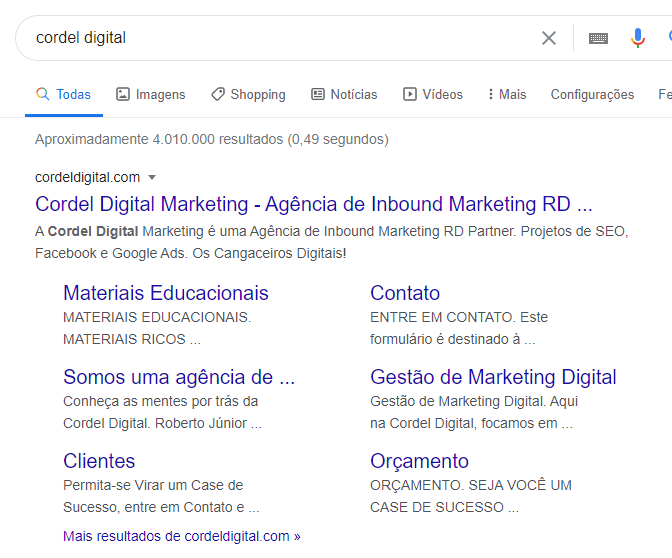Clear the search box with the X icon

click(x=549, y=38)
